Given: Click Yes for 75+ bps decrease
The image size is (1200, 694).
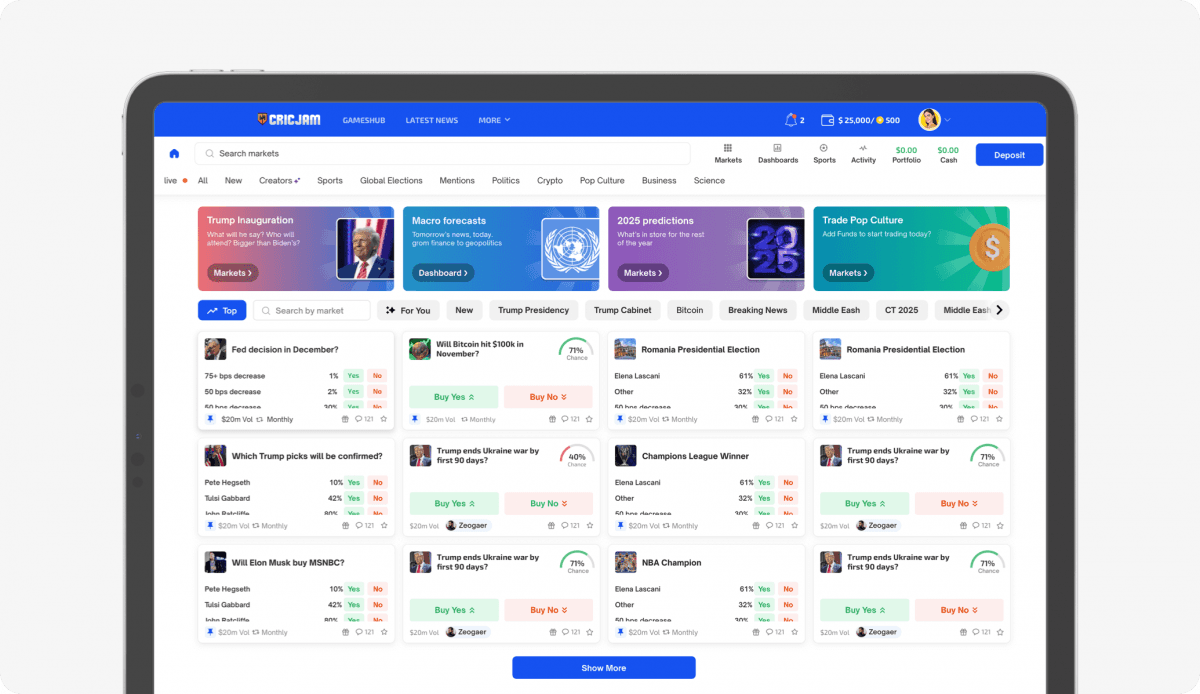Looking at the screenshot, I should point(353,376).
